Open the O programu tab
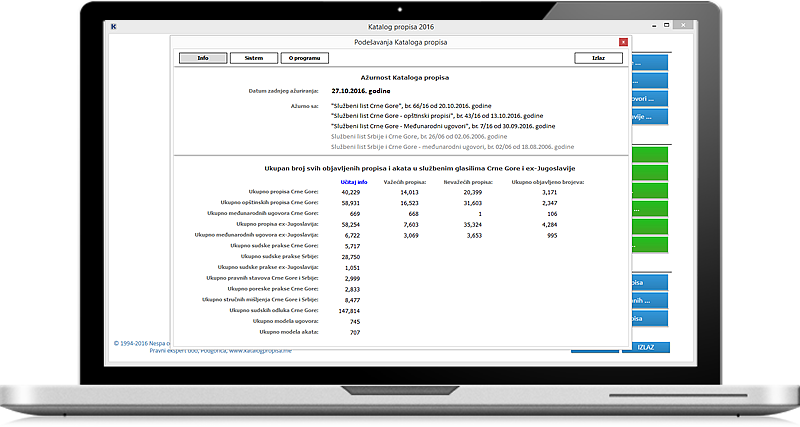The image size is (800, 427). tap(305, 58)
